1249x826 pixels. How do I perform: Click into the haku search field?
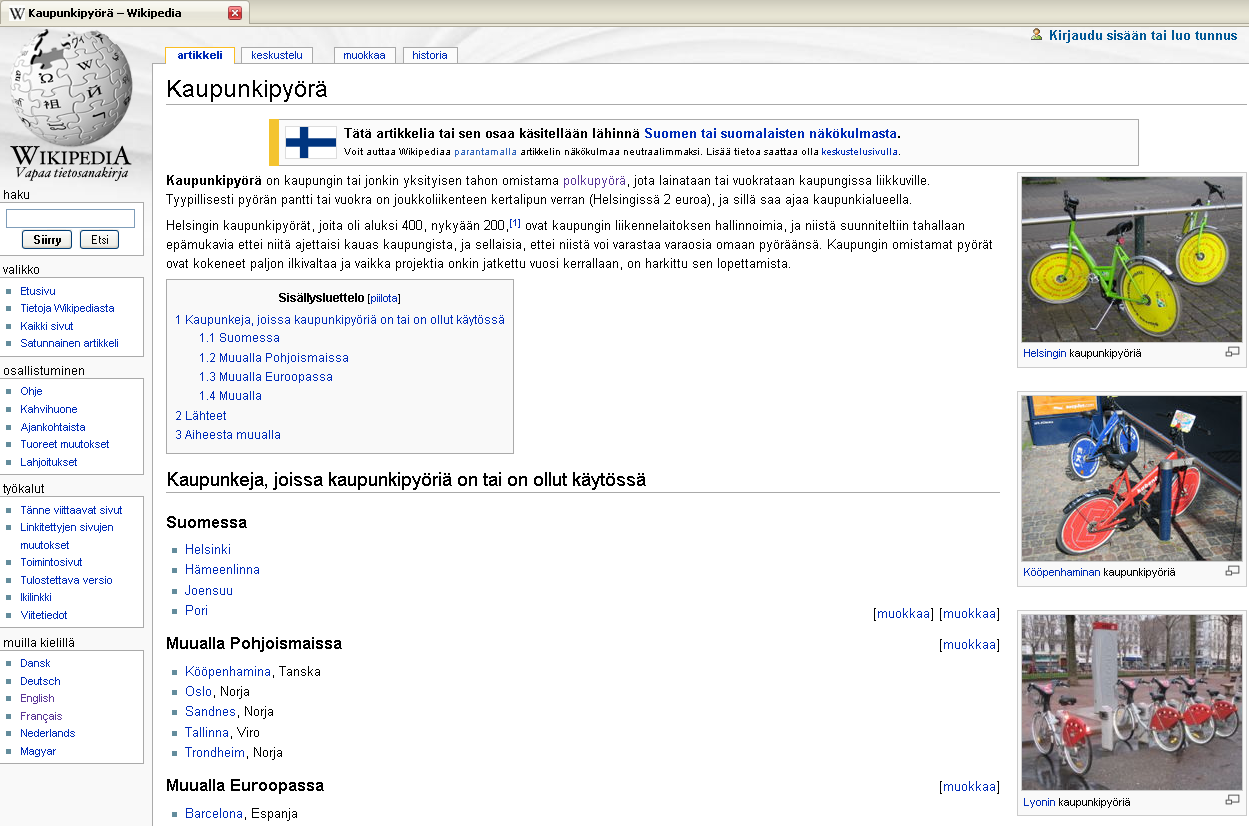[x=70, y=218]
